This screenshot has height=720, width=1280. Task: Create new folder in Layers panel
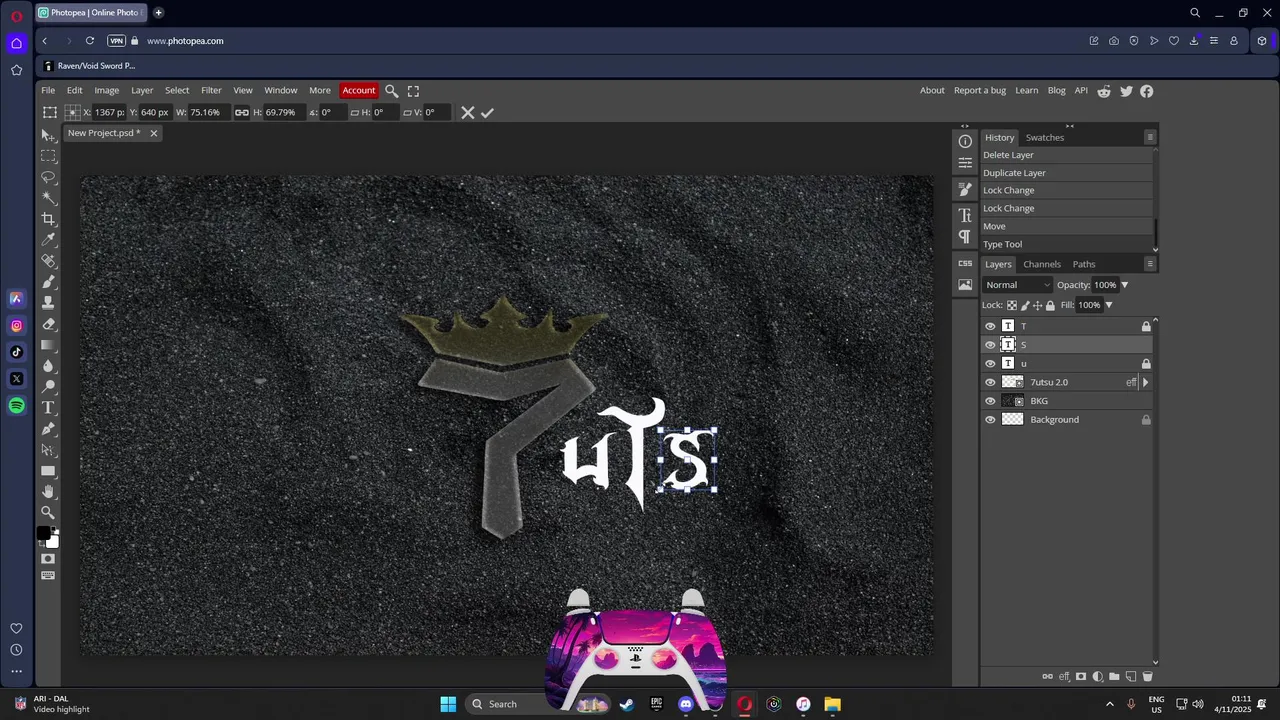(1114, 677)
